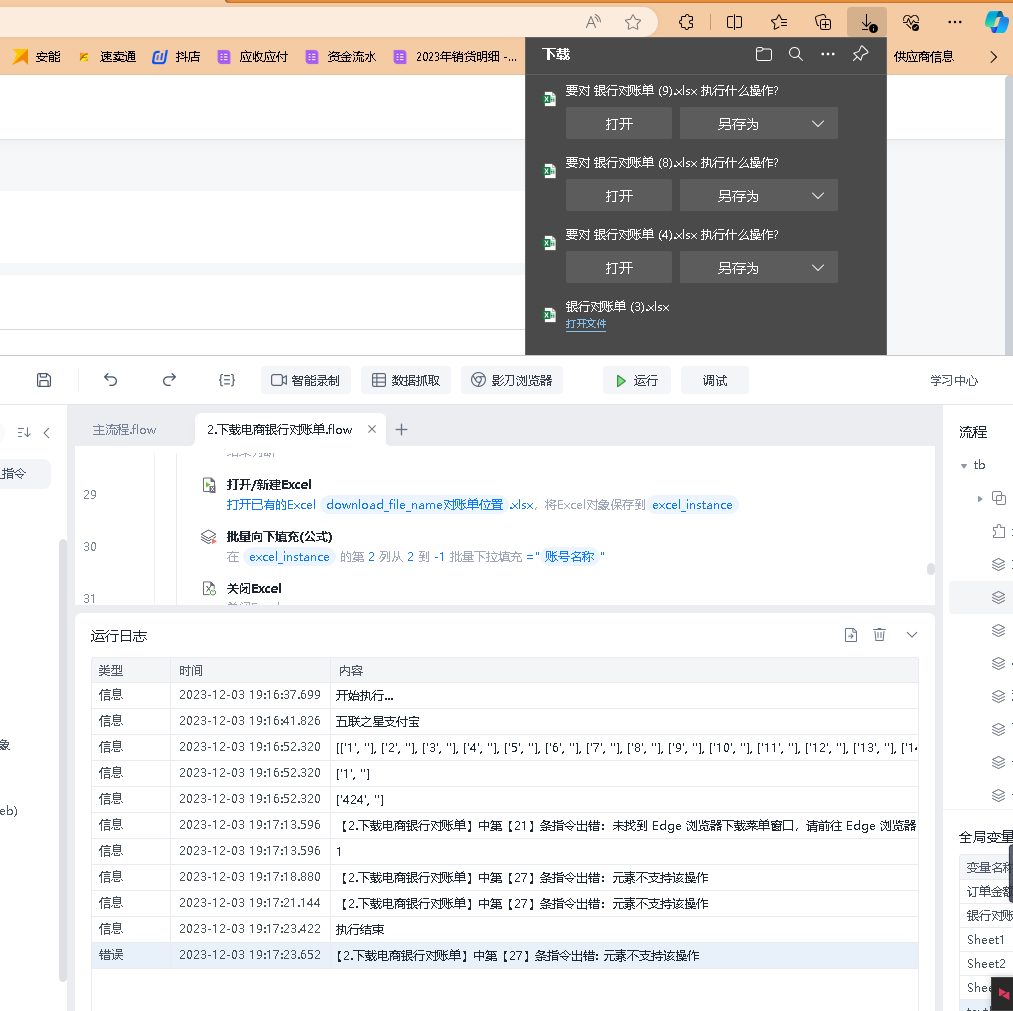Click the undo arrow in the toolbar

tap(111, 380)
